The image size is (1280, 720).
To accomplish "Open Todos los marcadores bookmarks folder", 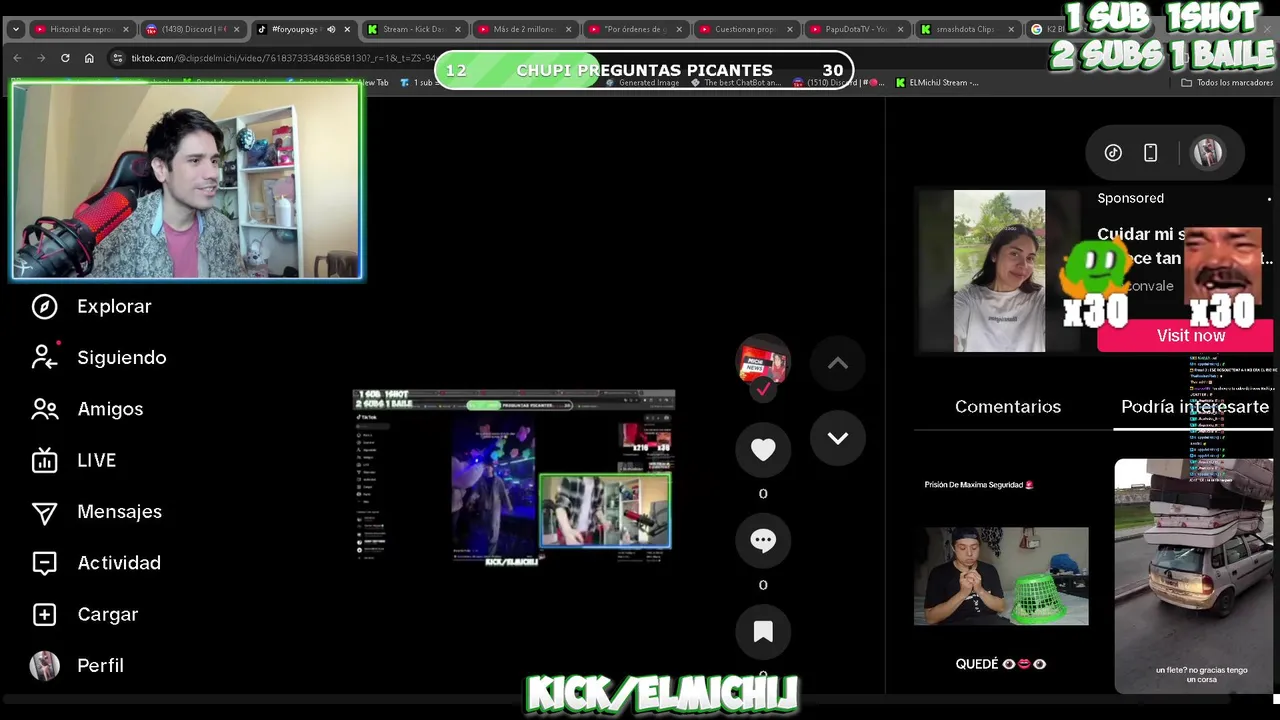I will [1227, 83].
